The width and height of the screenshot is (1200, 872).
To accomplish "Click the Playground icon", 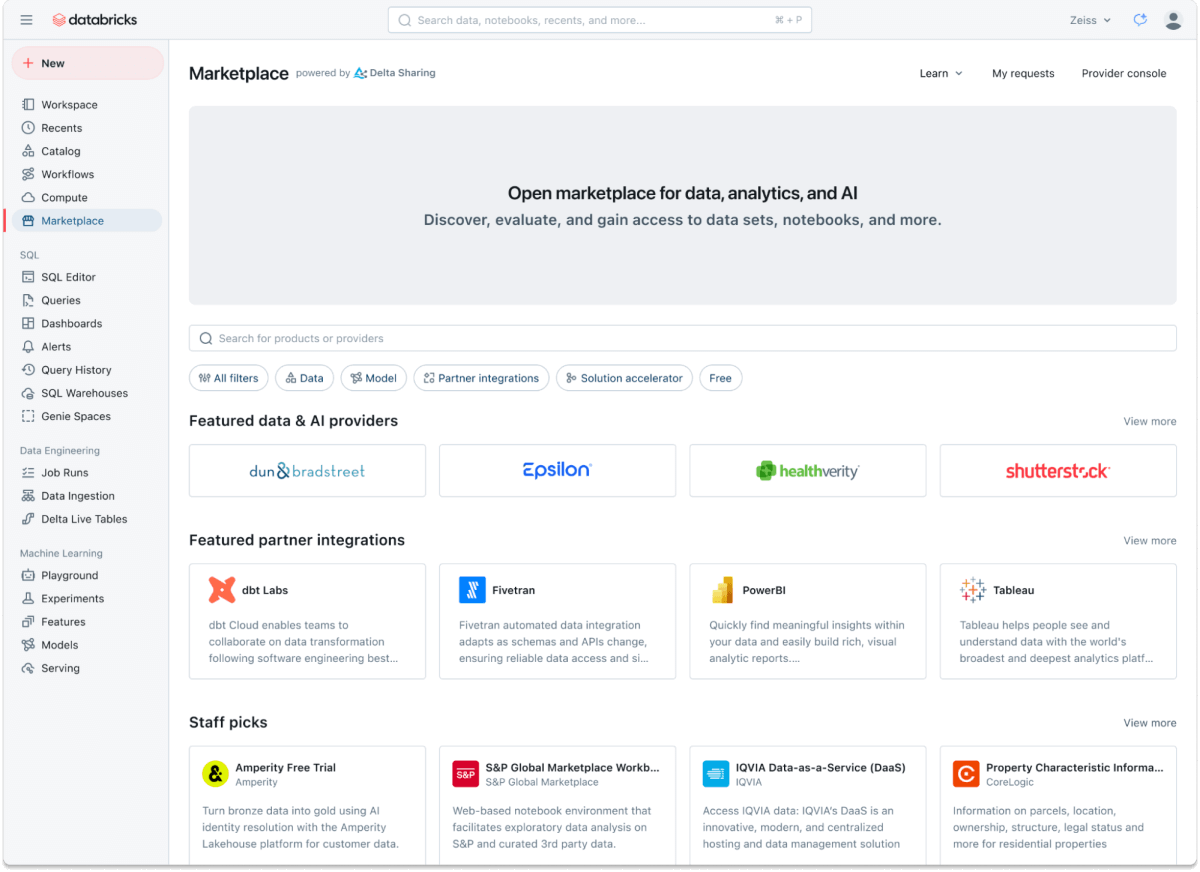I will [x=28, y=576].
